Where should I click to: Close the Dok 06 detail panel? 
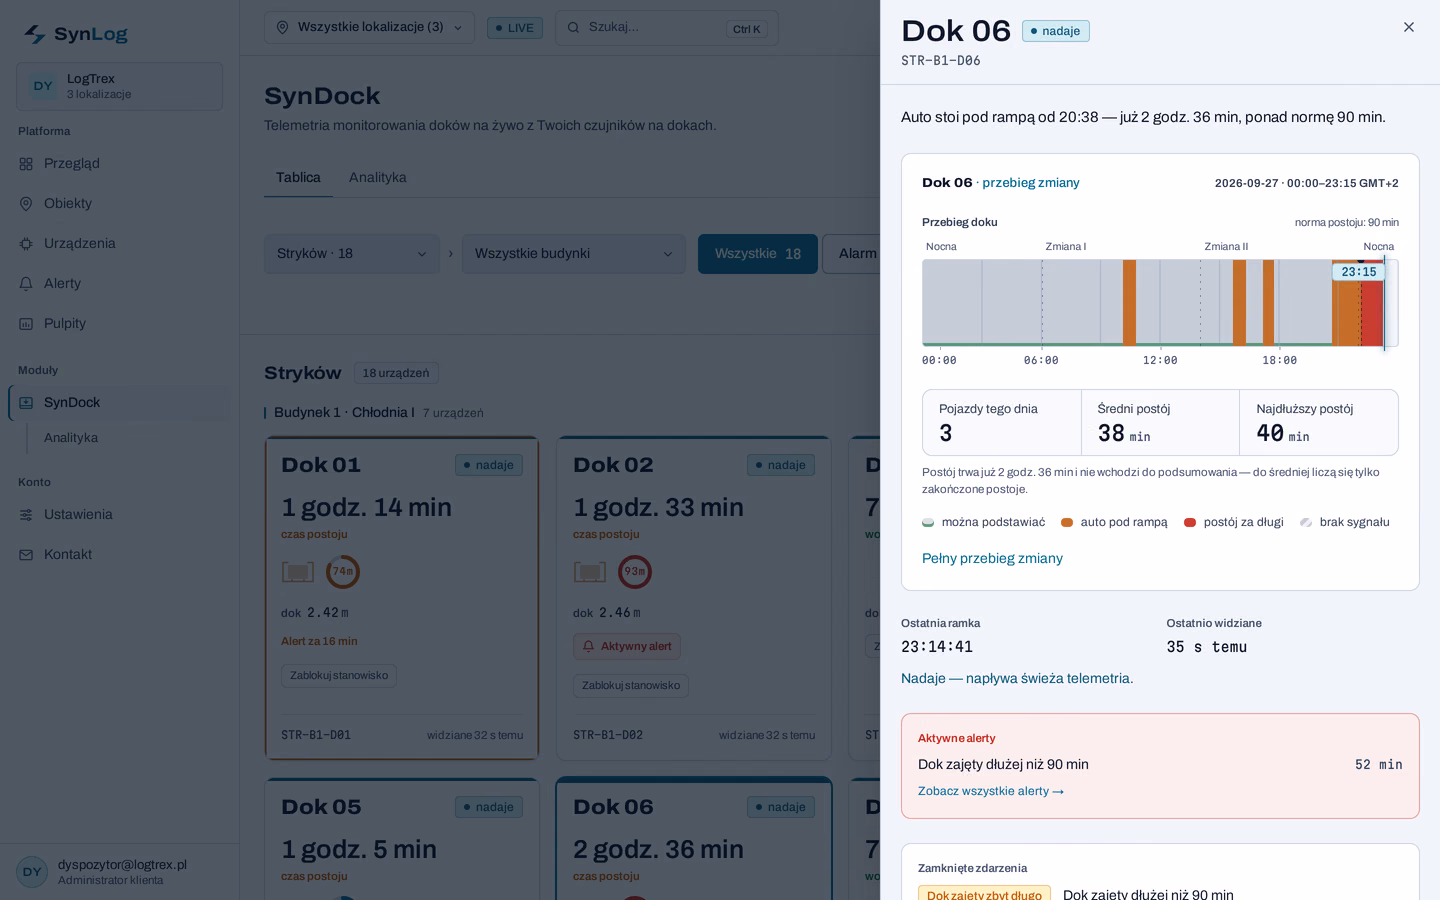[1408, 27]
